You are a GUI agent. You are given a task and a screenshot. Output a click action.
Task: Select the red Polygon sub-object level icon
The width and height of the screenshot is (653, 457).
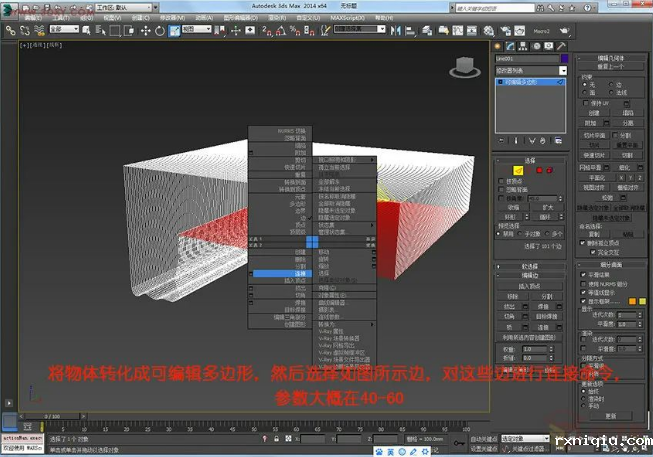[x=539, y=170]
